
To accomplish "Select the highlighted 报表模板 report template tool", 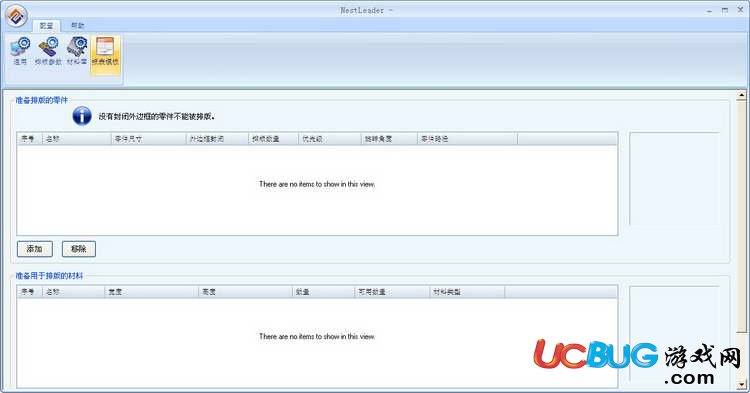I will pos(105,54).
